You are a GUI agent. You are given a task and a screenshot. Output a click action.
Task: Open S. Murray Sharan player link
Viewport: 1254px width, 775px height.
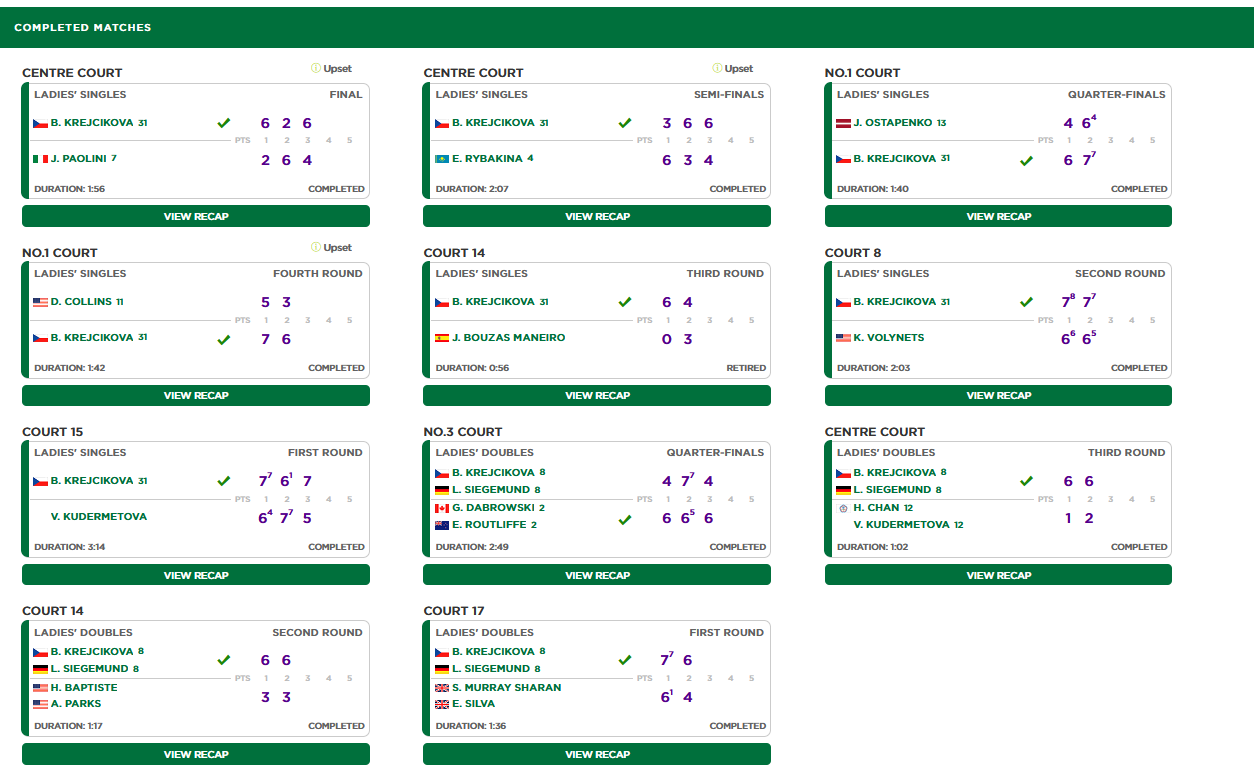click(x=506, y=688)
